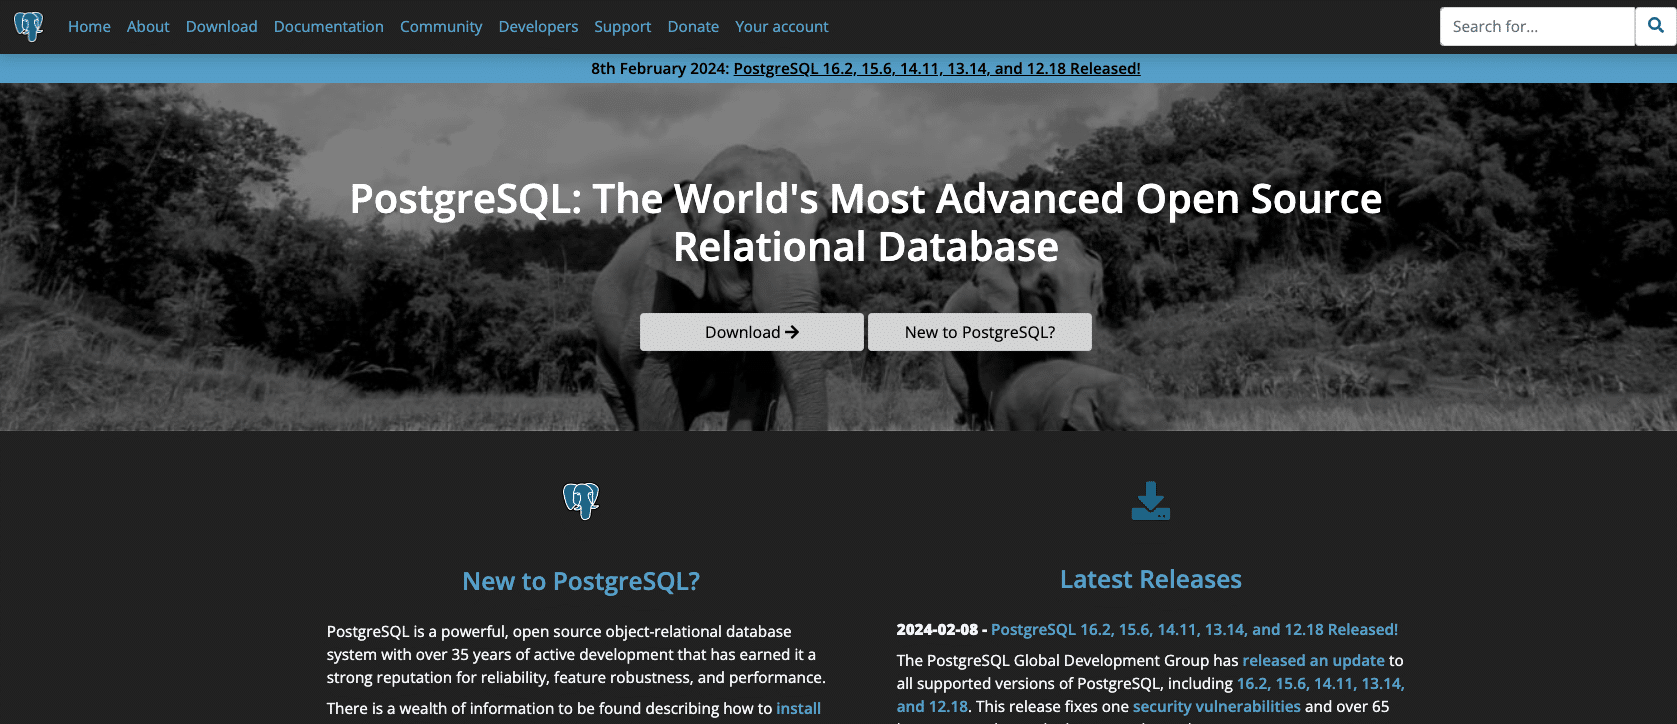Follow the released an update link
This screenshot has height=724, width=1677.
(1313, 661)
